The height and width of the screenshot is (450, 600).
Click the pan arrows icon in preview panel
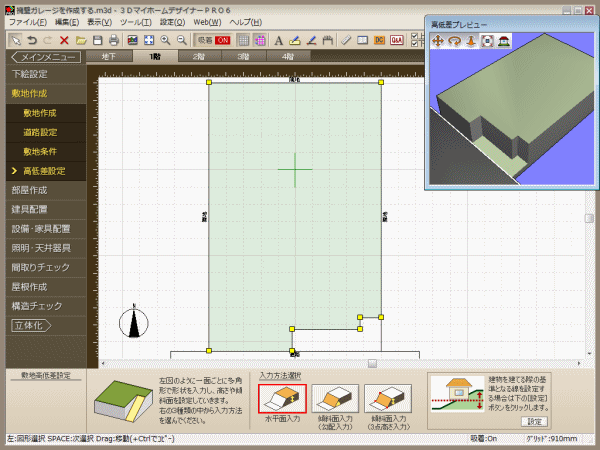[x=438, y=41]
